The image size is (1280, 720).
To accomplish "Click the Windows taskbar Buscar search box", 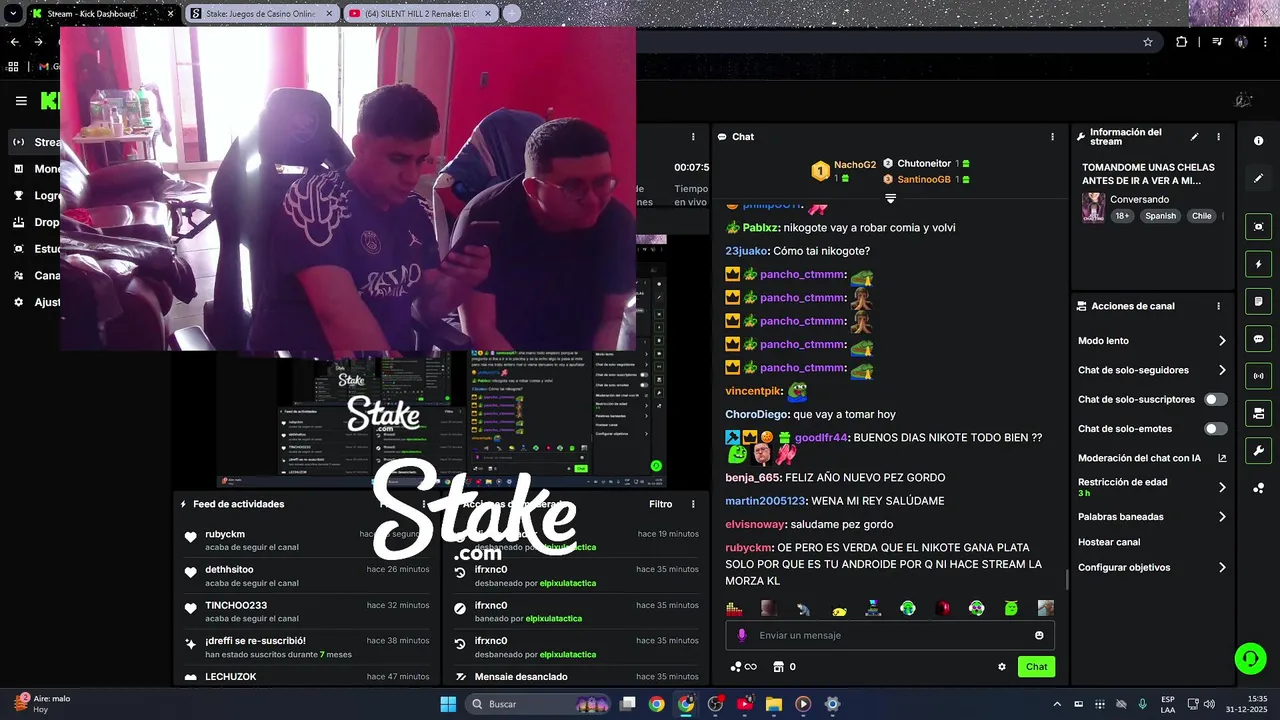I will pos(538,704).
